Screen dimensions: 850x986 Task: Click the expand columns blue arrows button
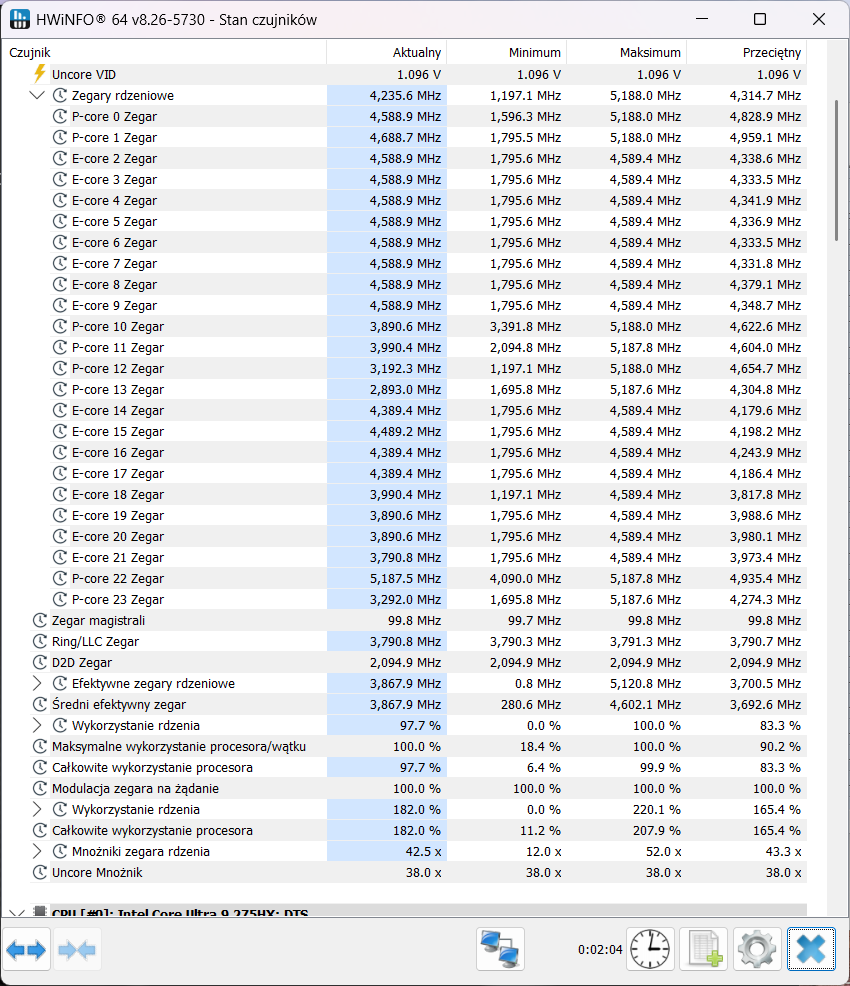(x=26, y=950)
